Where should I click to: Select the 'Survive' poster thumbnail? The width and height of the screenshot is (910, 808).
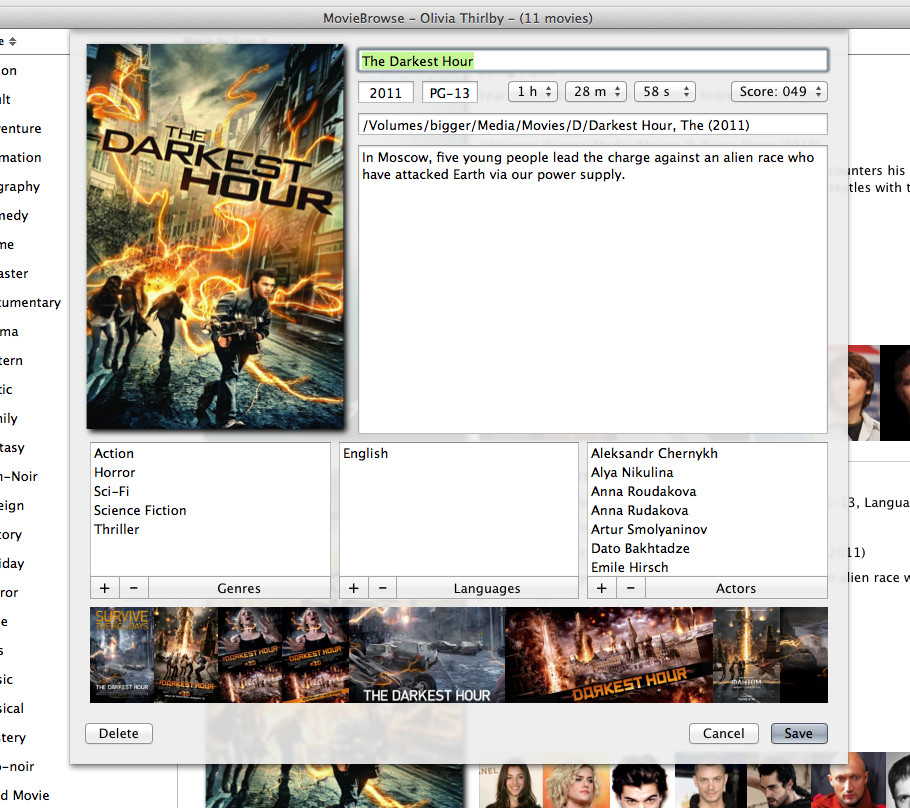pos(121,655)
